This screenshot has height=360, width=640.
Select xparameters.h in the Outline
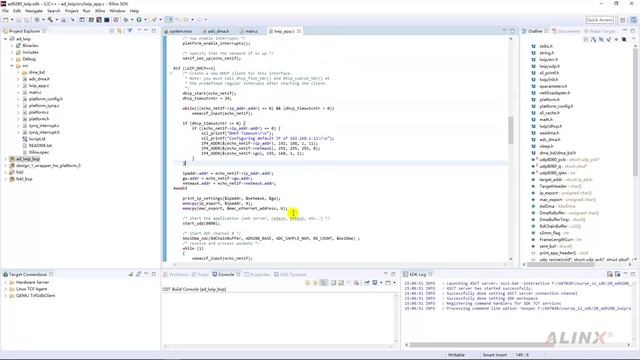point(553,86)
